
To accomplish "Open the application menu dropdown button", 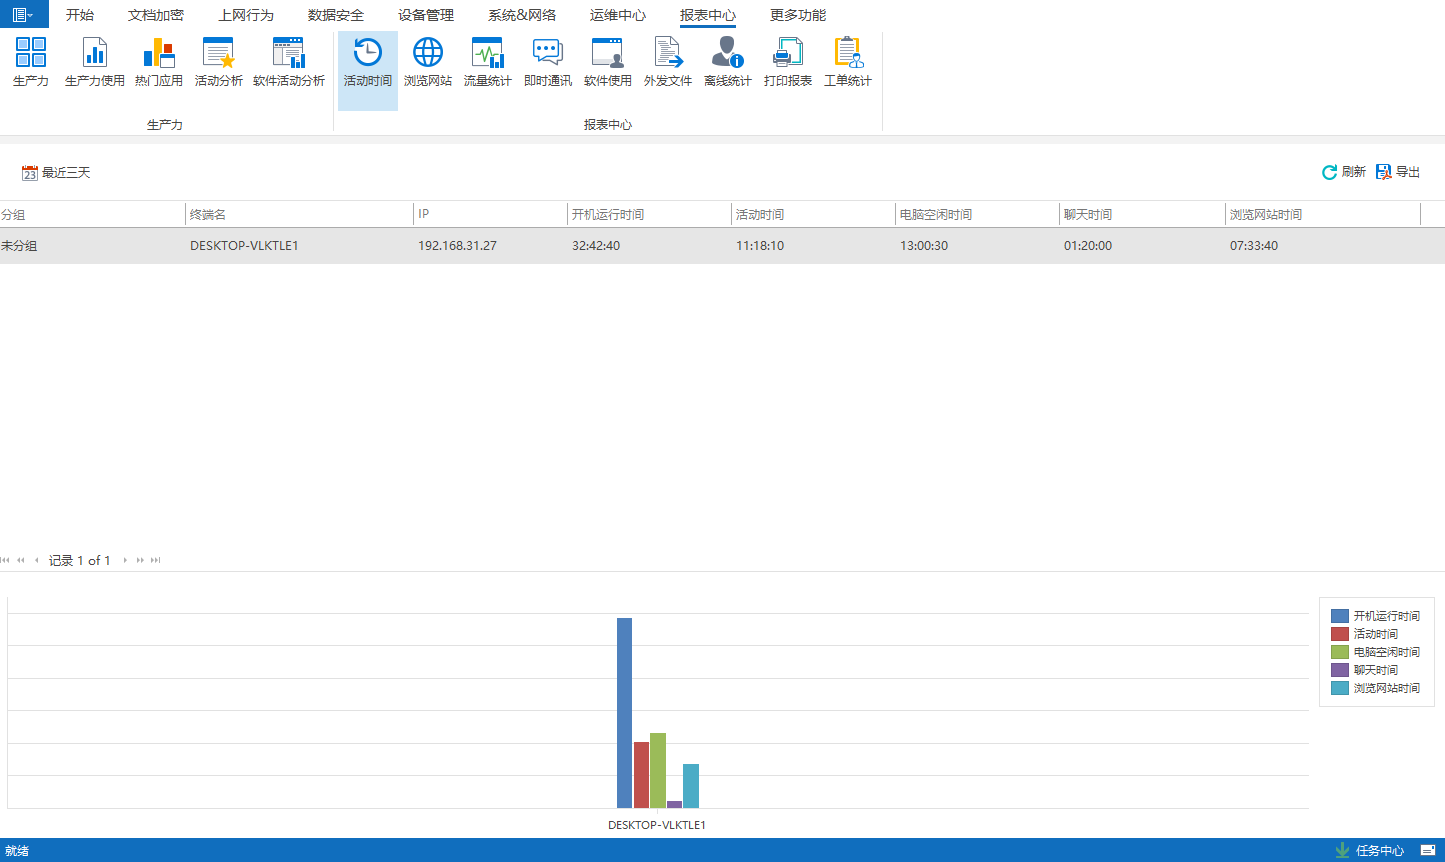I will pyautogui.click(x=24, y=14).
